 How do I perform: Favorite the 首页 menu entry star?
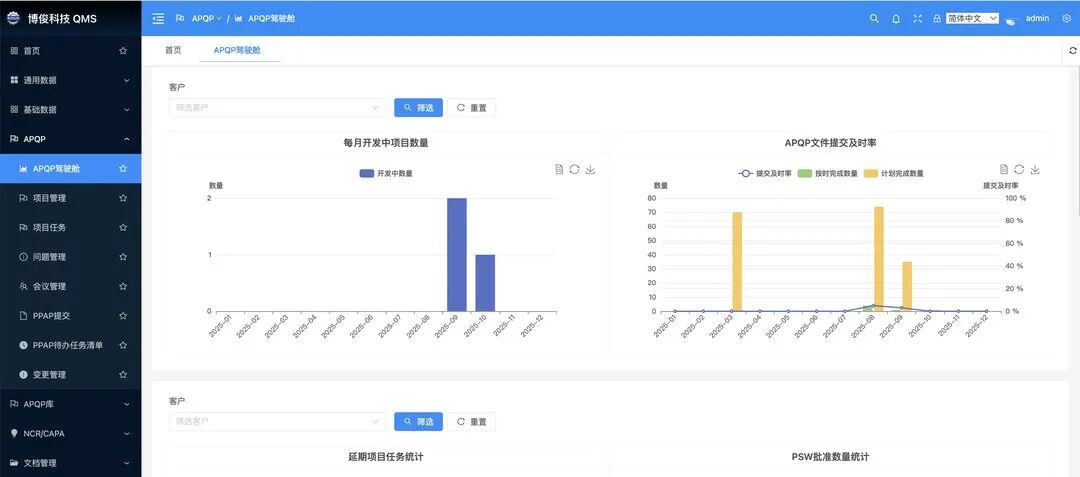(123, 50)
